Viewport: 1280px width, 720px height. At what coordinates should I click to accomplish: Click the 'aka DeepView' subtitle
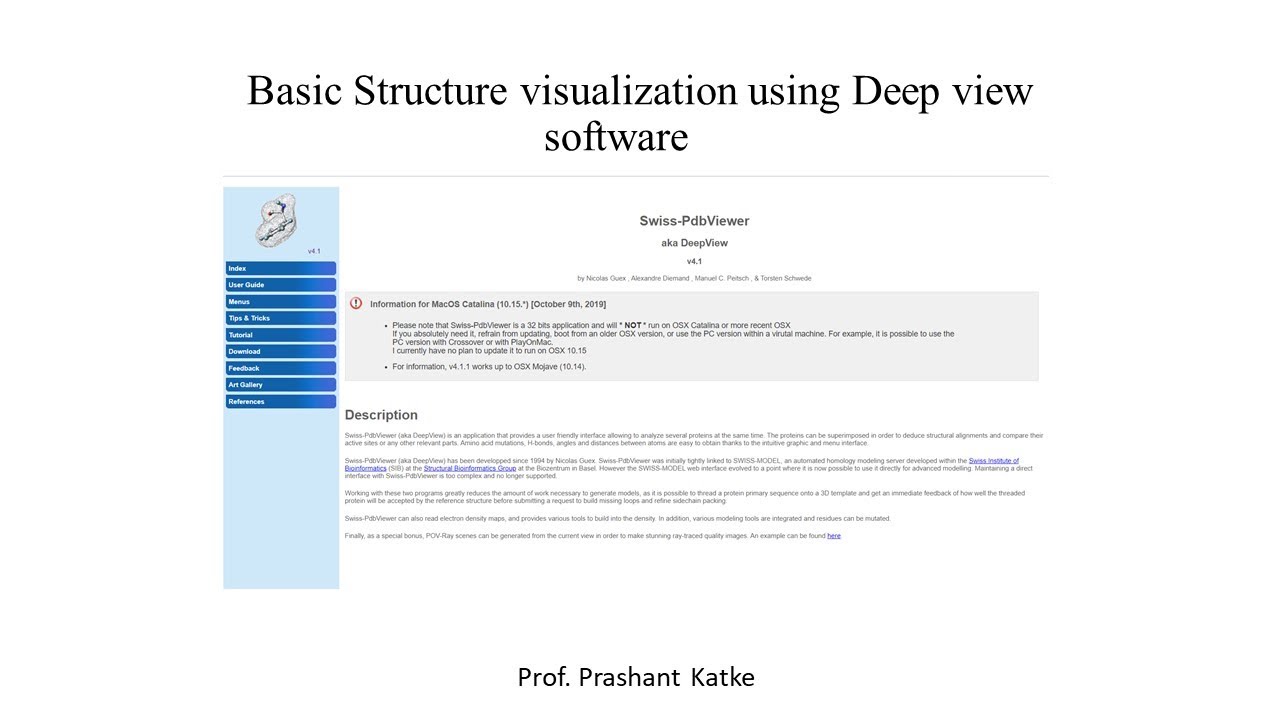694,243
